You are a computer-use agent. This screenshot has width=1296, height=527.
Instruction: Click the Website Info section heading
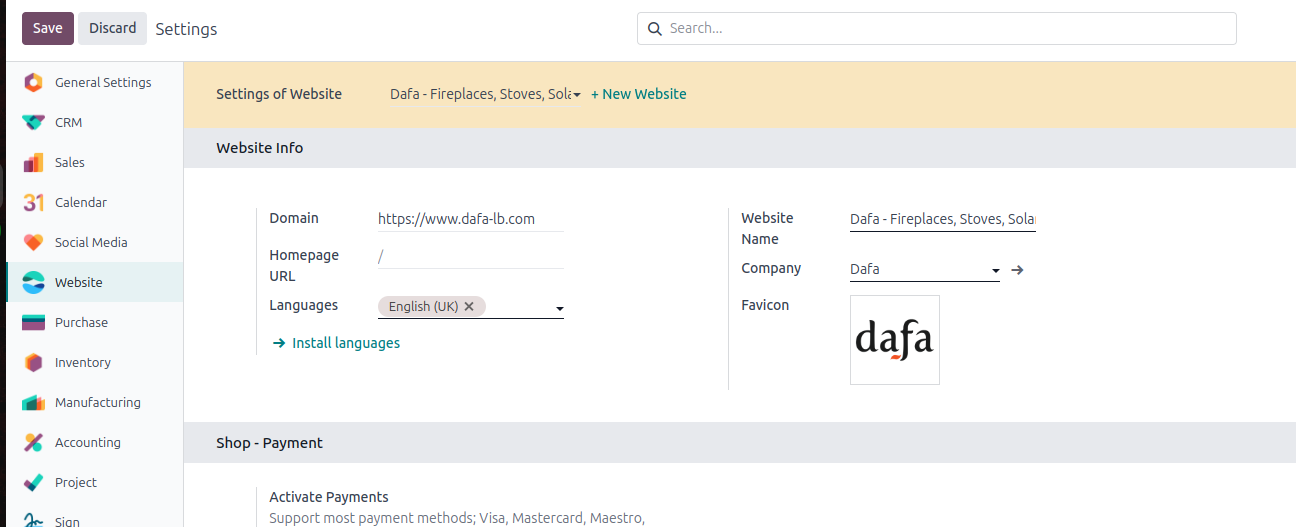260,148
